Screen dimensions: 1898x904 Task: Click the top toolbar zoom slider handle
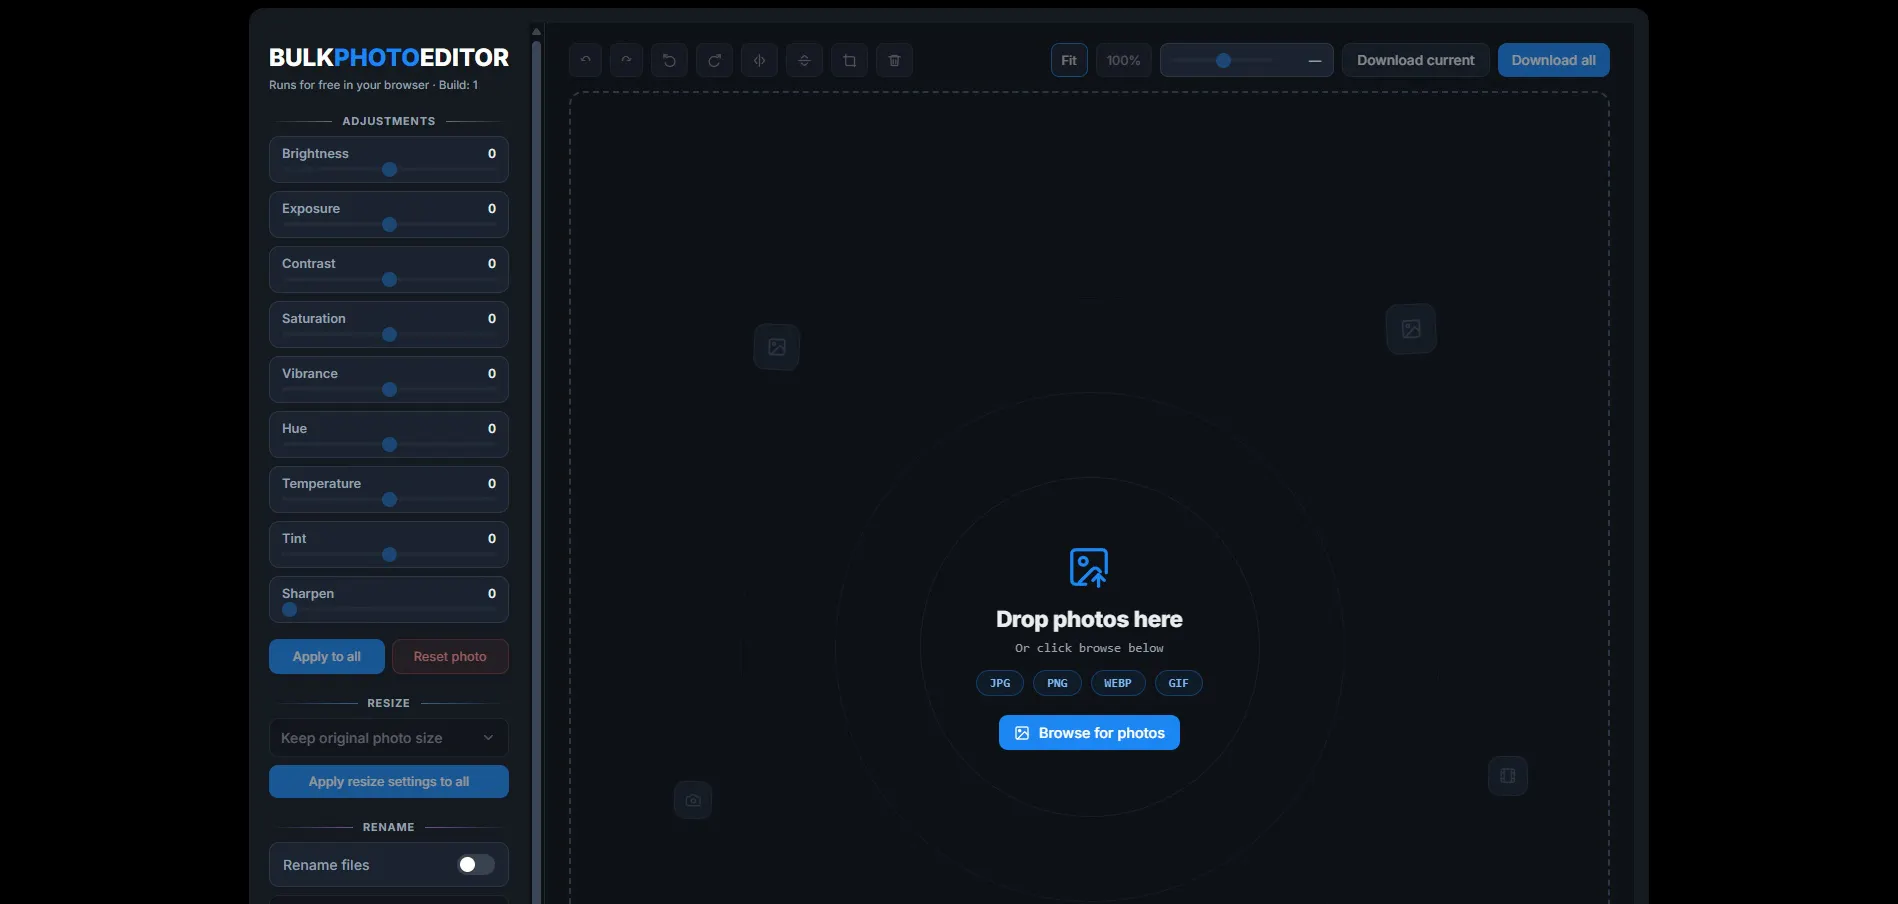click(x=1223, y=61)
